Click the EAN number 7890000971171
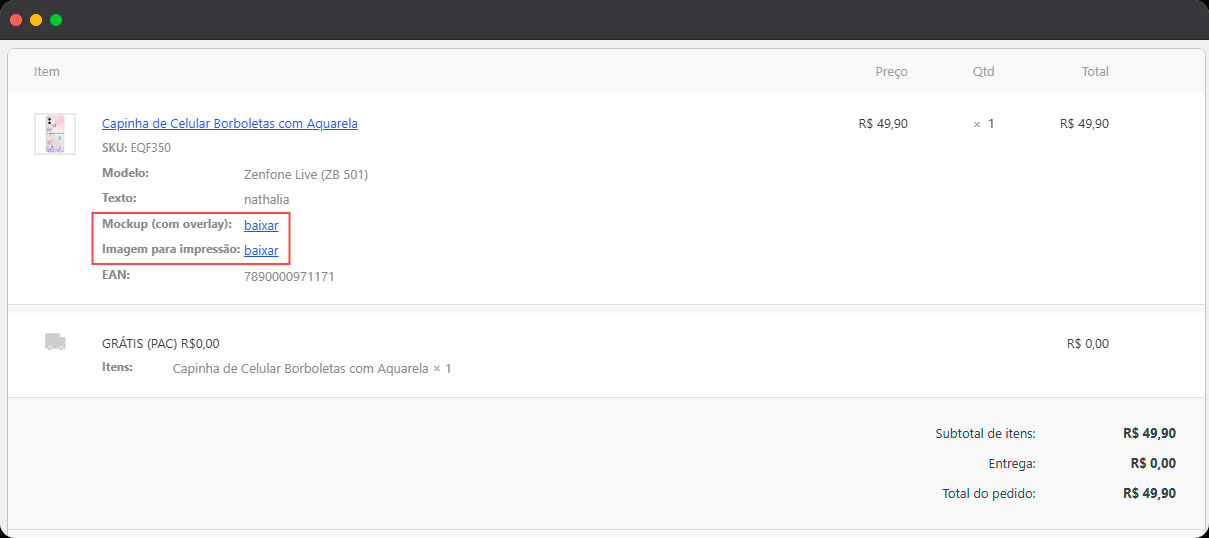This screenshot has height=538, width=1209. point(289,276)
